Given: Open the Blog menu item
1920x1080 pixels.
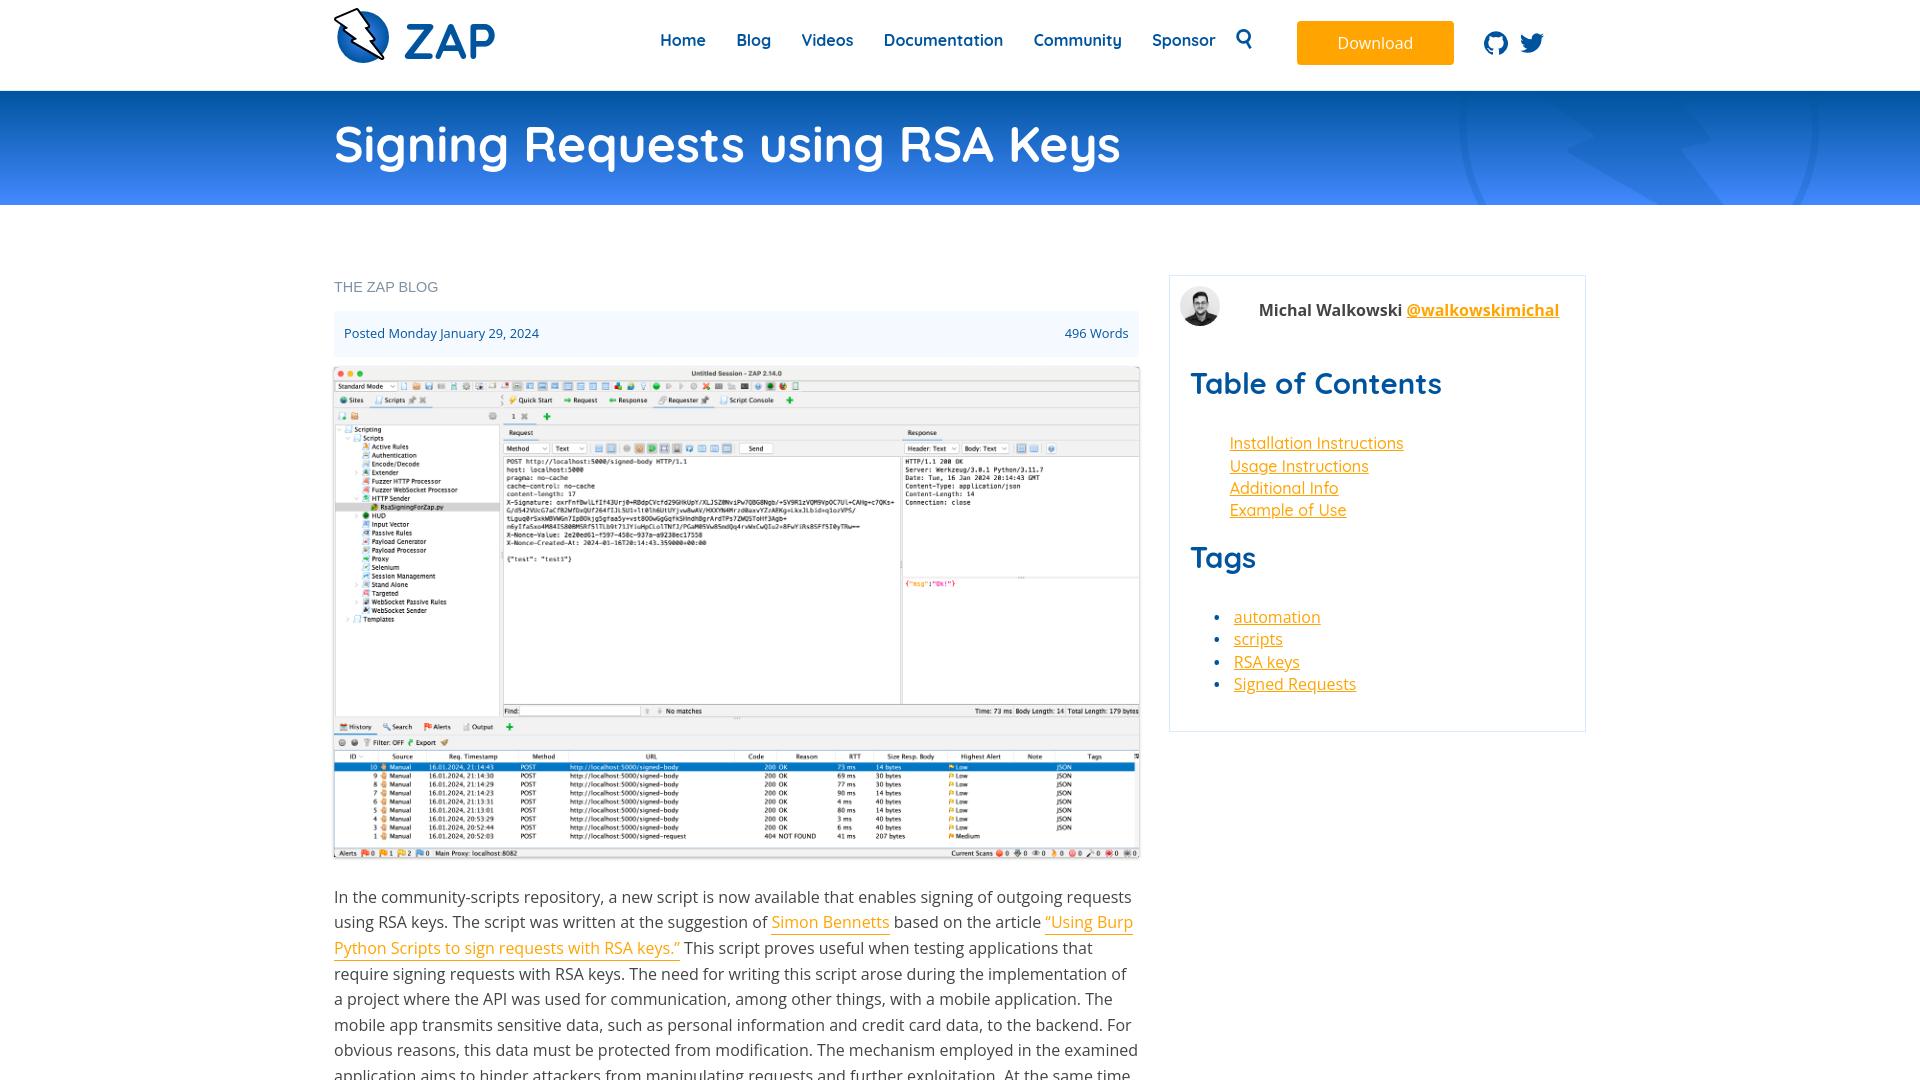Looking at the screenshot, I should tap(754, 40).
